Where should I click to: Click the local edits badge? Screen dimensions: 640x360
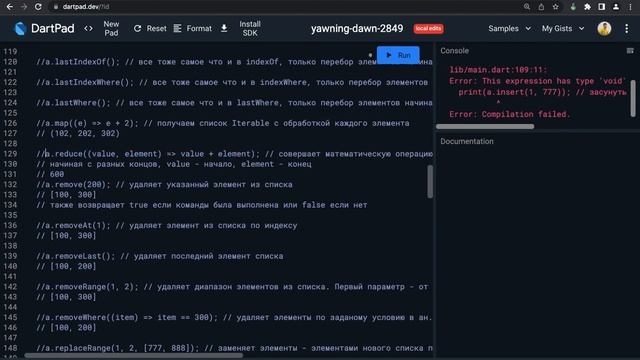pyautogui.click(x=429, y=29)
